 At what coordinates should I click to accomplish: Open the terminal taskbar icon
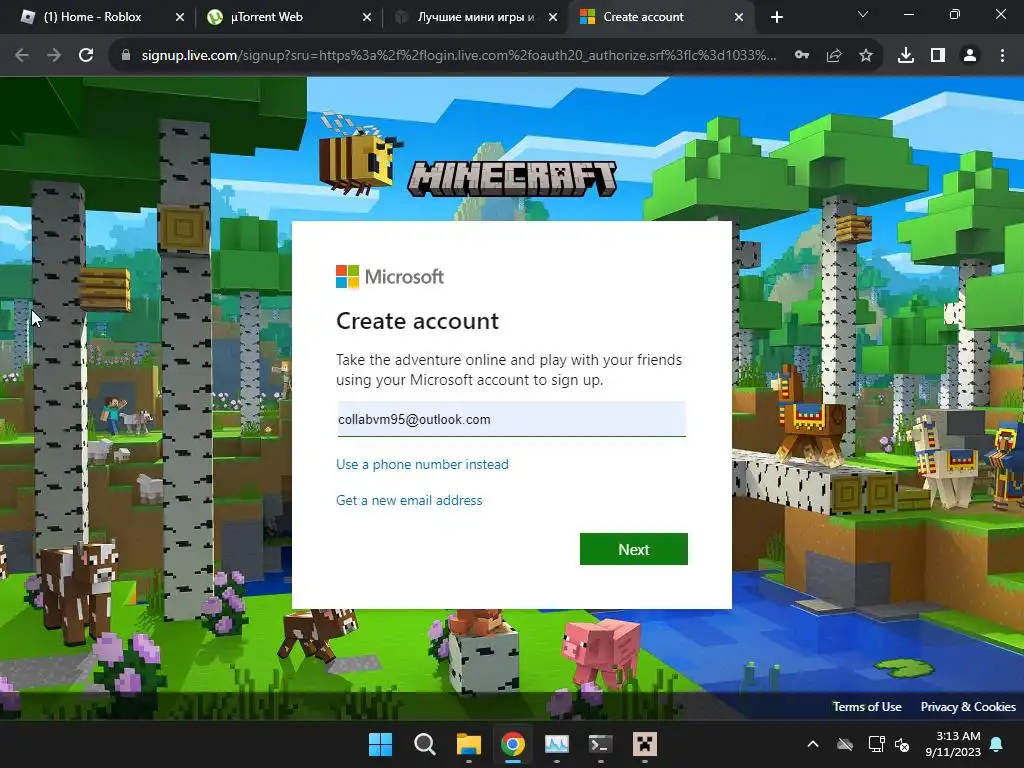pyautogui.click(x=600, y=744)
